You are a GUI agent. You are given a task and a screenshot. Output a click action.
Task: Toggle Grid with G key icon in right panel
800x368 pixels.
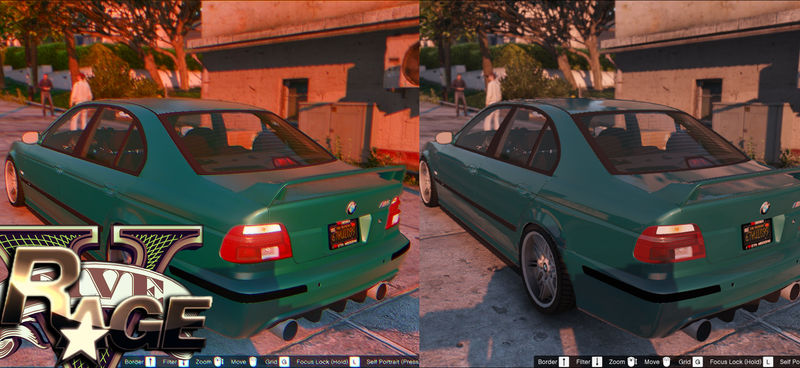pos(697,362)
